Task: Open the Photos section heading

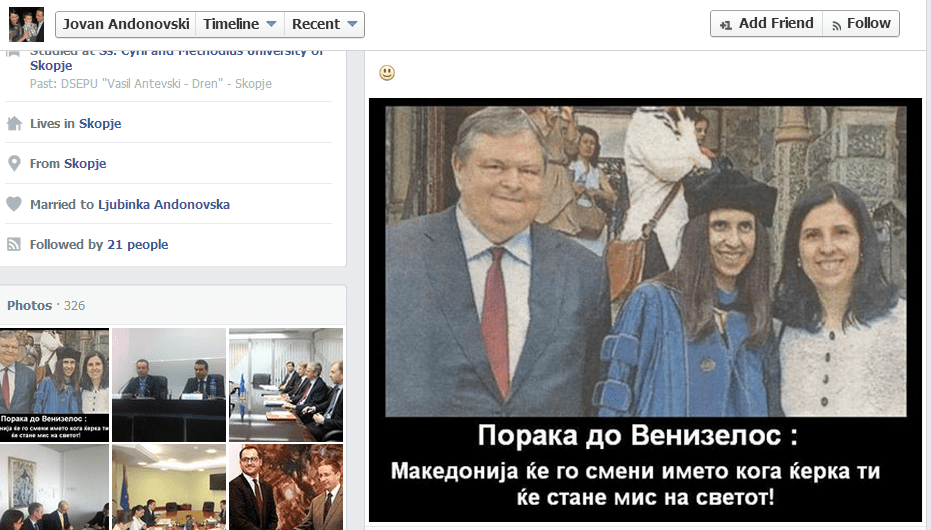Action: pyautogui.click(x=30, y=305)
